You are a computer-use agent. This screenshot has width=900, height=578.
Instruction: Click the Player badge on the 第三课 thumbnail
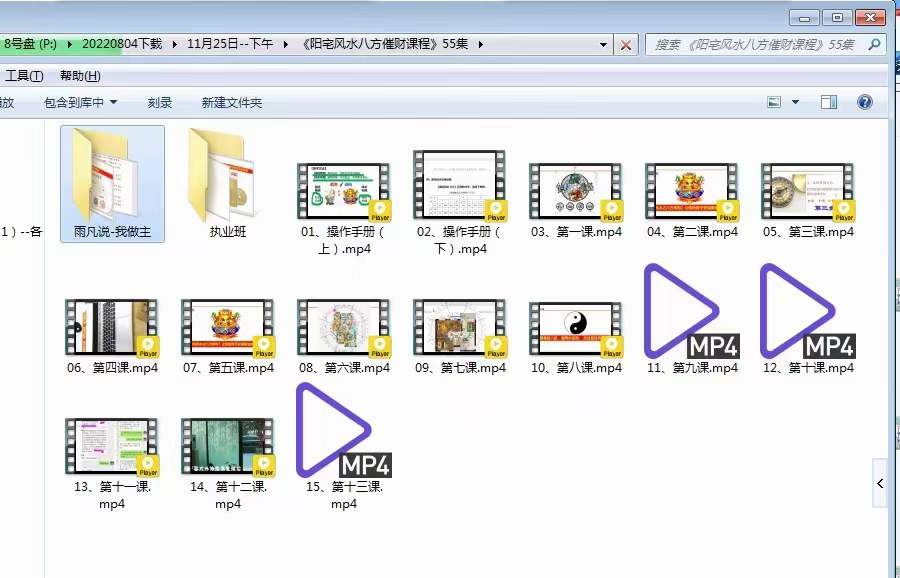(x=844, y=209)
